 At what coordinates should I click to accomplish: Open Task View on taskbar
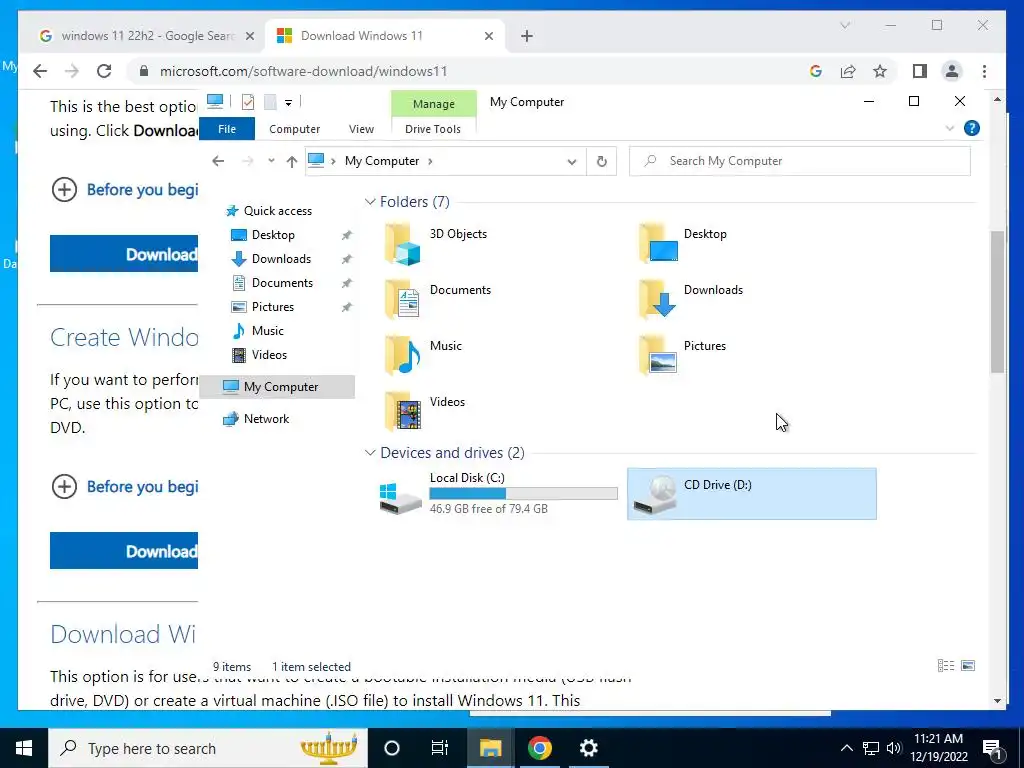[x=440, y=748]
